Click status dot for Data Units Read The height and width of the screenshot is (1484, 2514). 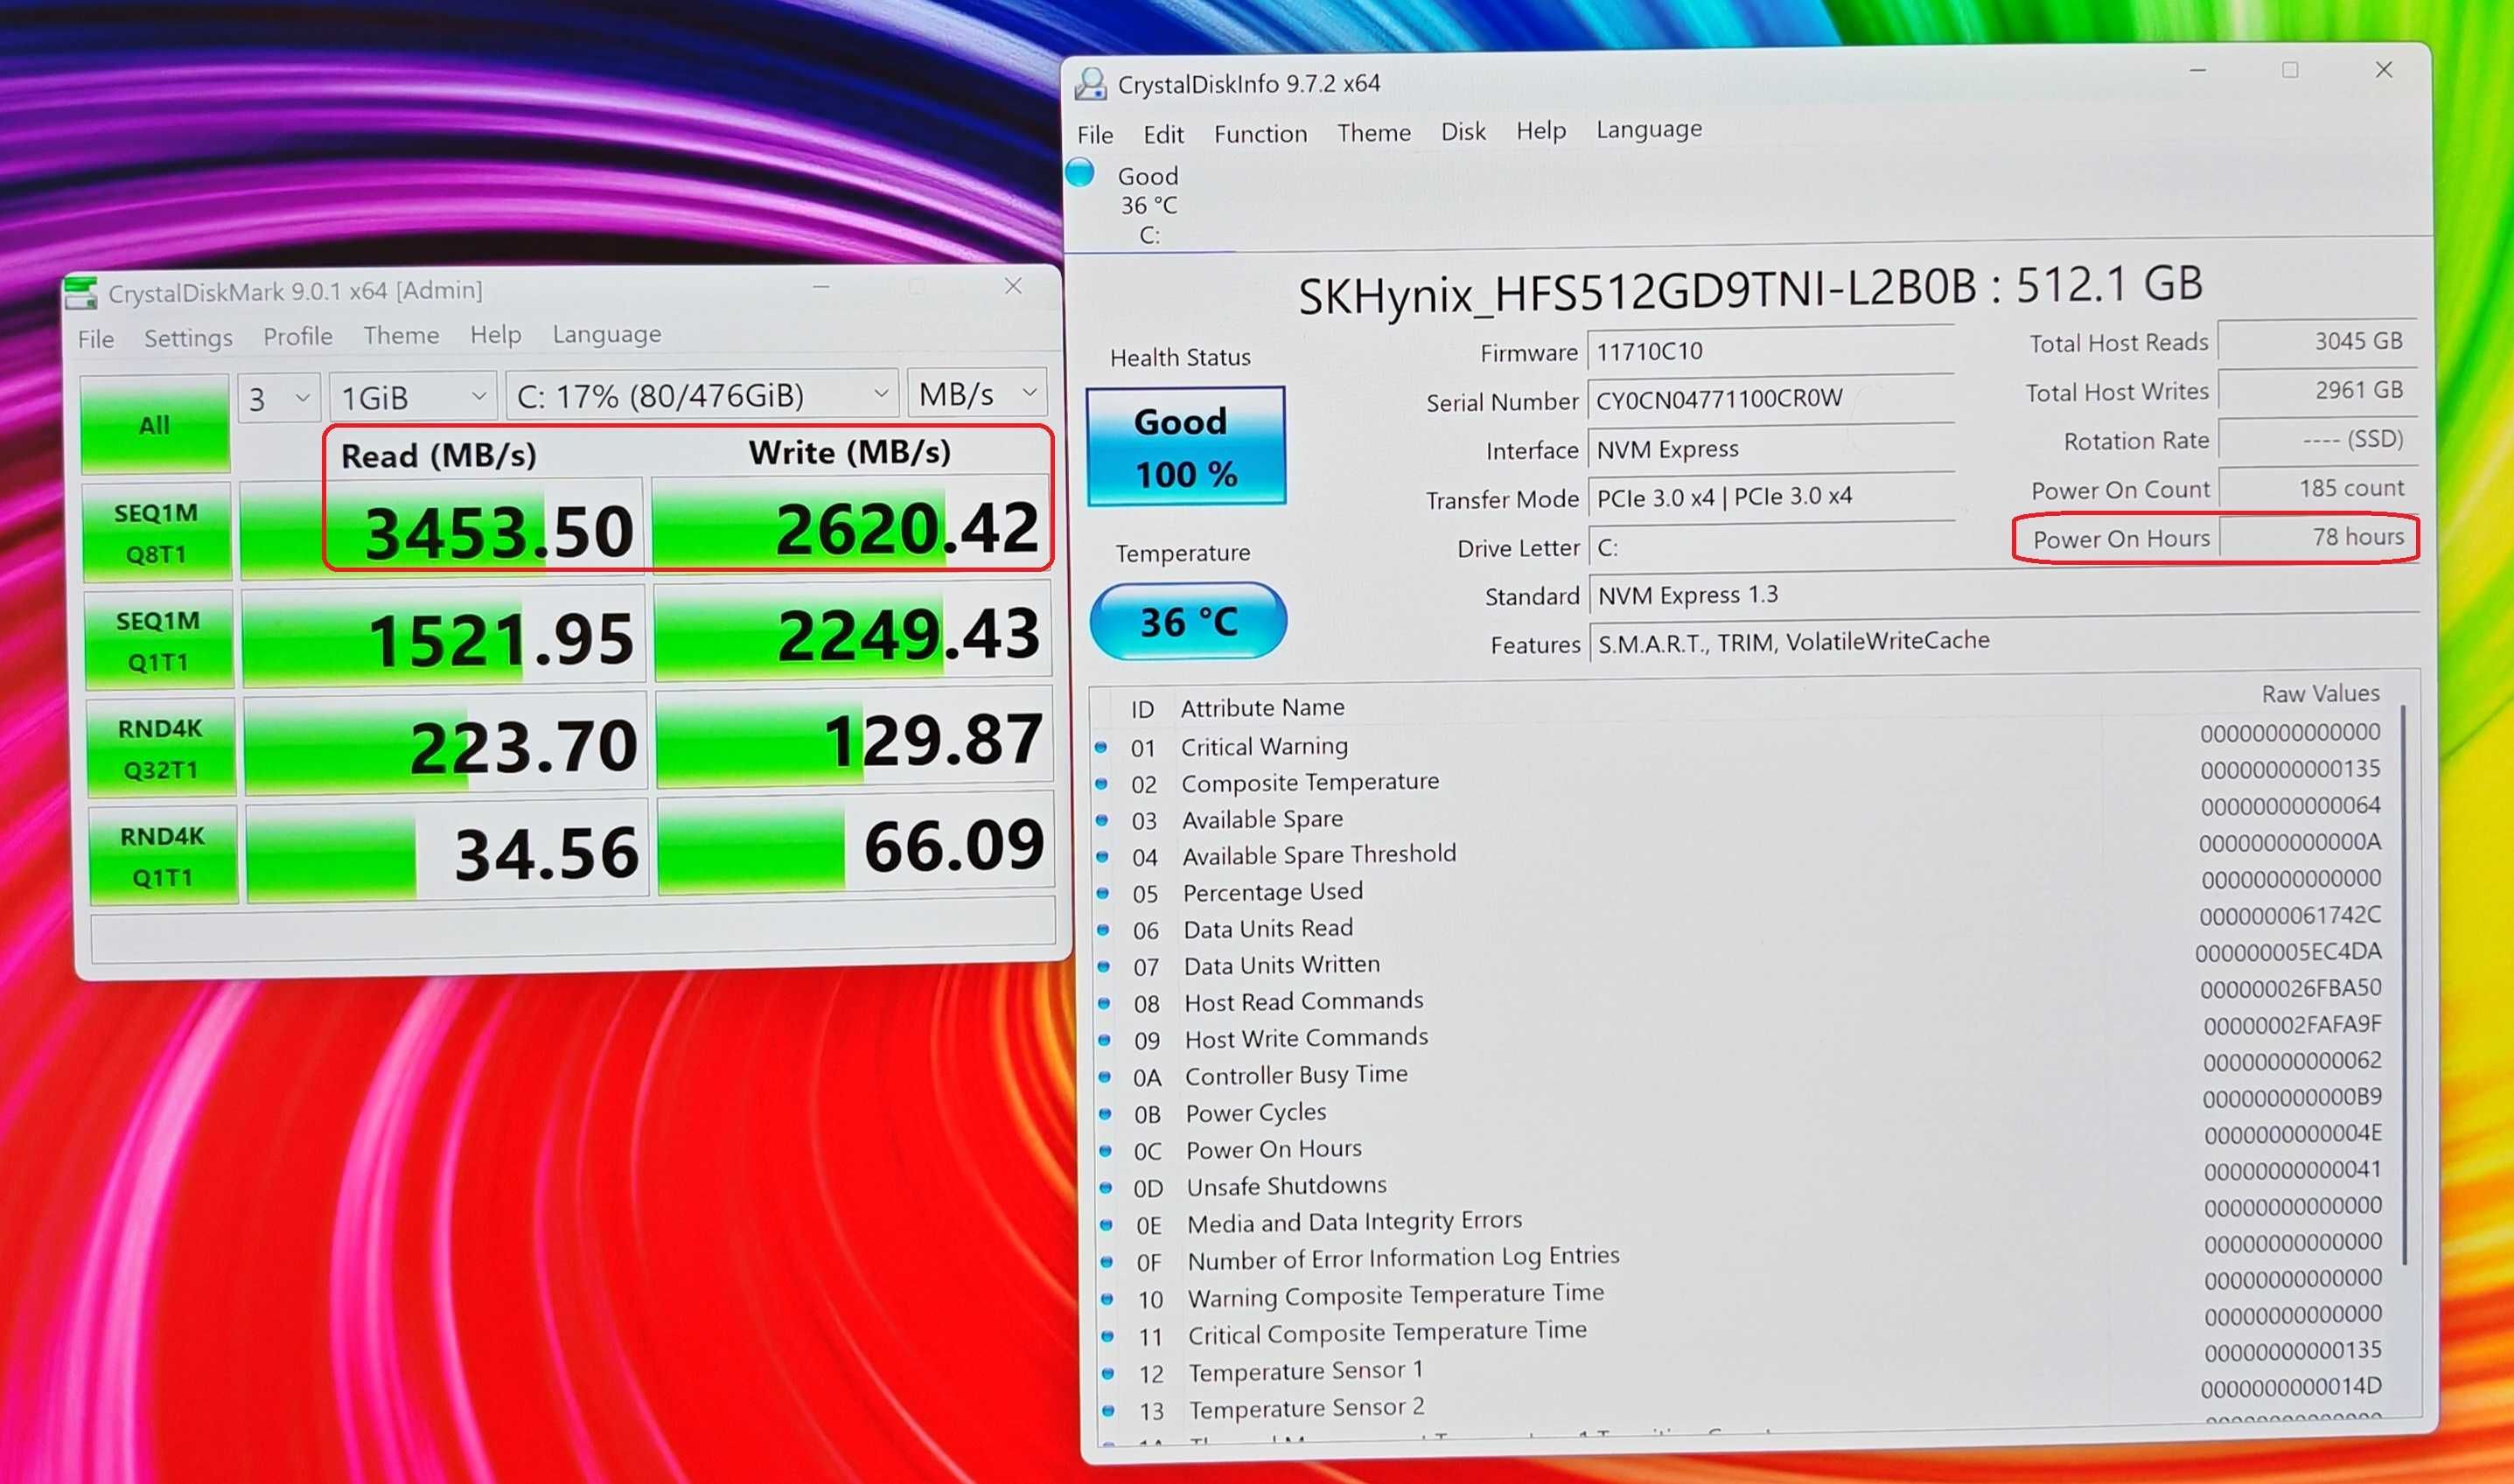[x=1103, y=930]
